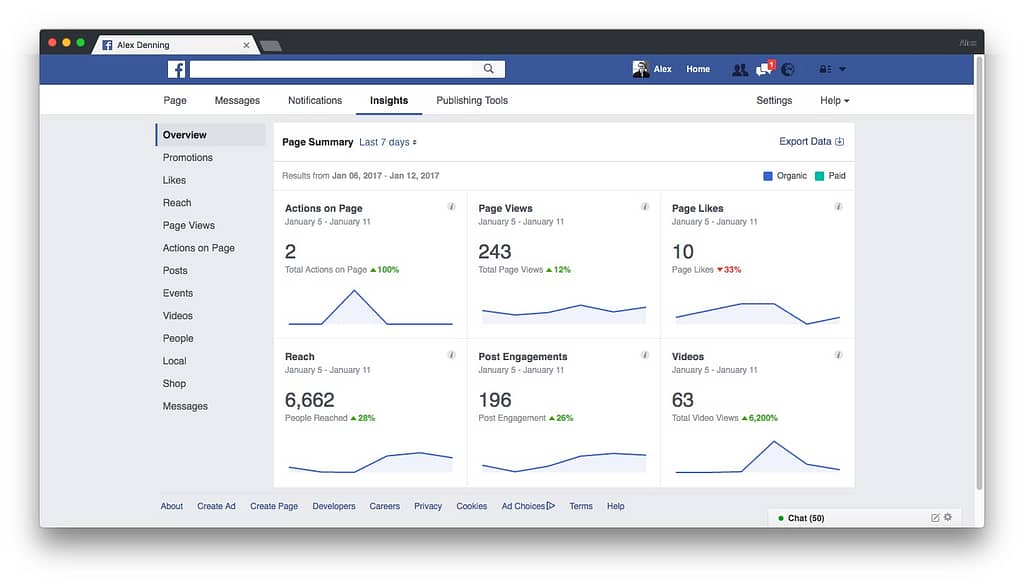Show info for Post Engagements card
Image resolution: width=1024 pixels, height=584 pixels.
point(645,355)
